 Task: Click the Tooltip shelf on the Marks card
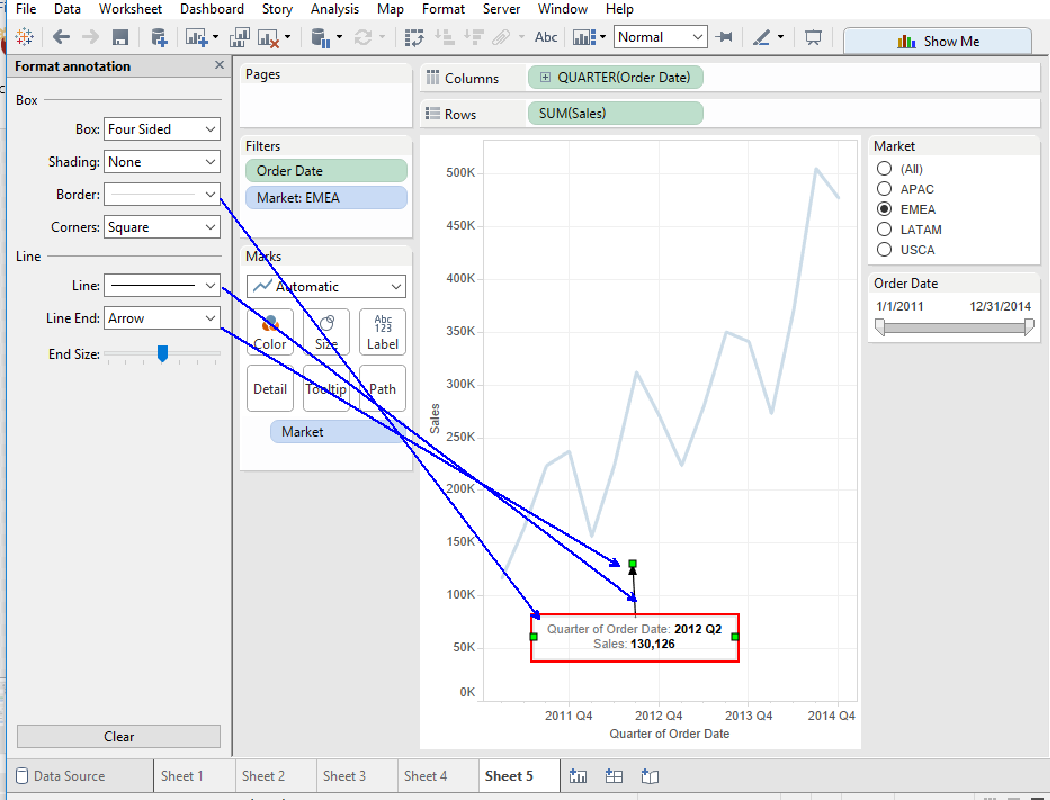(x=325, y=389)
